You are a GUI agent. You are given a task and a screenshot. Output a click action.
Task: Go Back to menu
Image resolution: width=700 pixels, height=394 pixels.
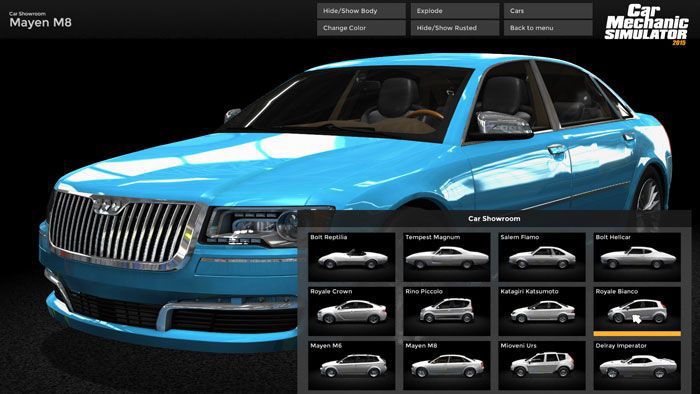pyautogui.click(x=548, y=28)
